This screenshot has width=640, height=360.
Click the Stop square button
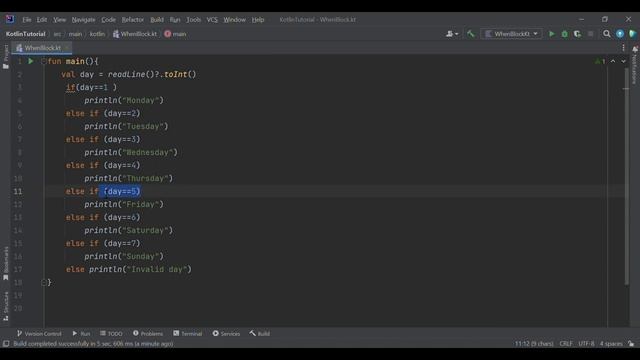590,34
